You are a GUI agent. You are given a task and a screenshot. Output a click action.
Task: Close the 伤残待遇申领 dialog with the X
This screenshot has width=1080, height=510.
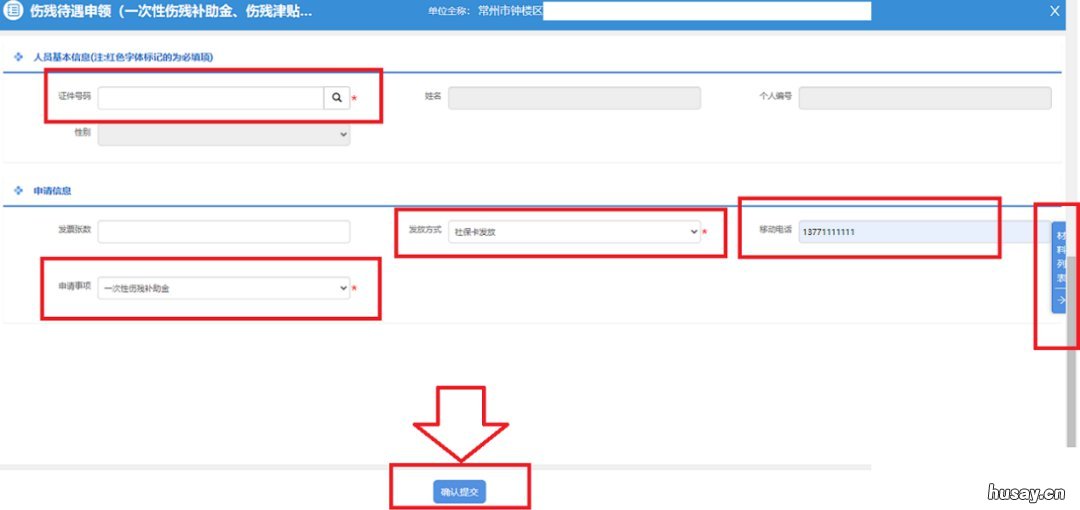pos(1054,11)
